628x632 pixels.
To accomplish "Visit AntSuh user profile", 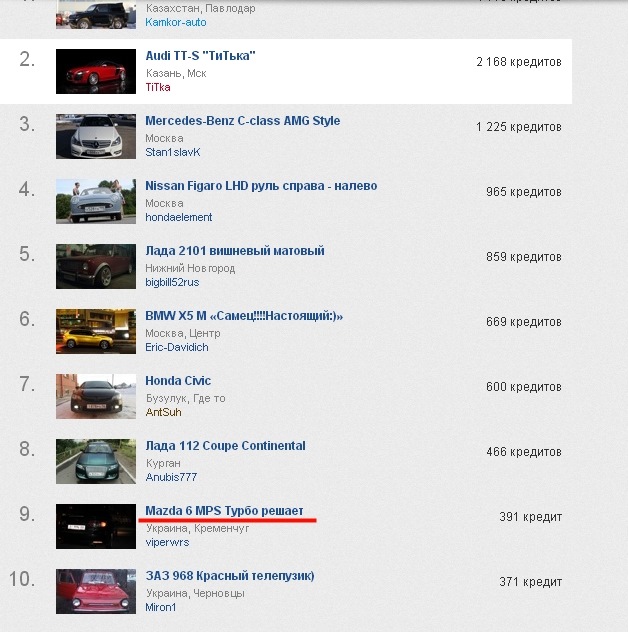I will tap(163, 412).
